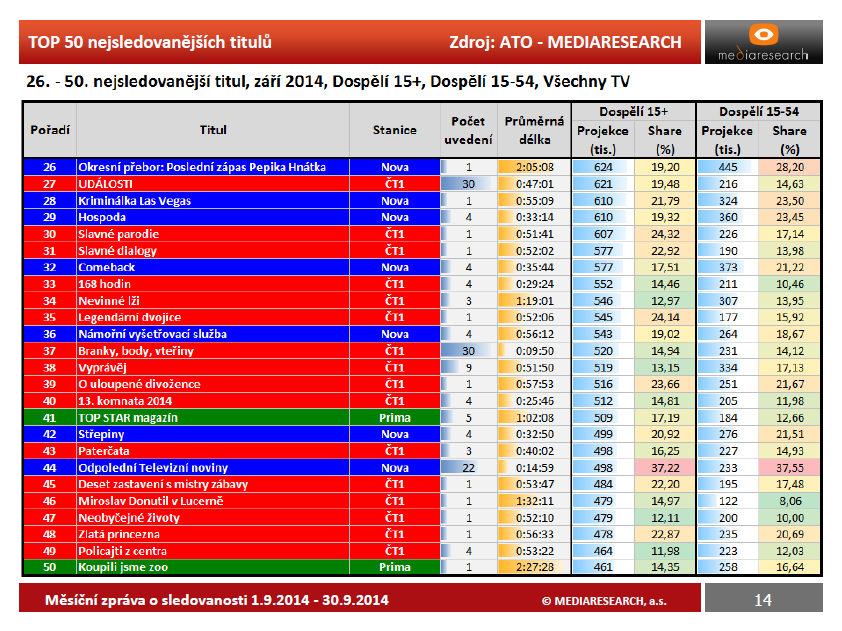Select the 'Comeback' title cell

pyautogui.click(x=213, y=267)
